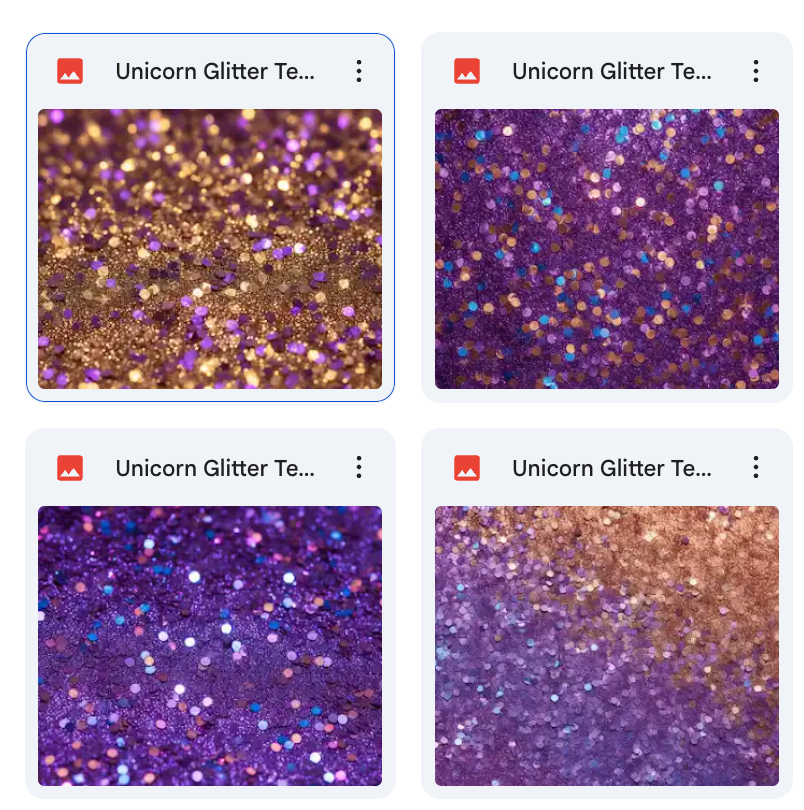Click the "Unicorn Glitter Te..." title on the selected card

click(x=215, y=71)
